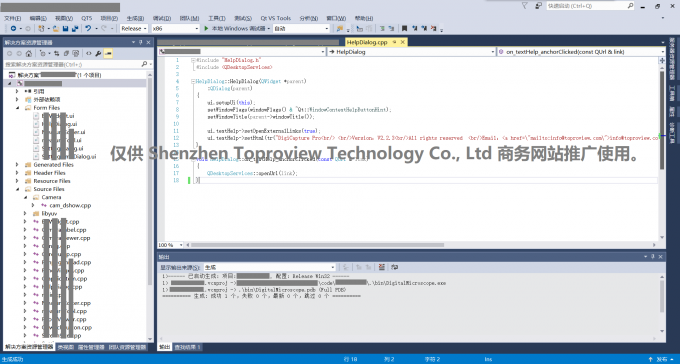Click the Solution Explorer vertical scrollbar
Screen dimensions: 680x364
click(150, 207)
